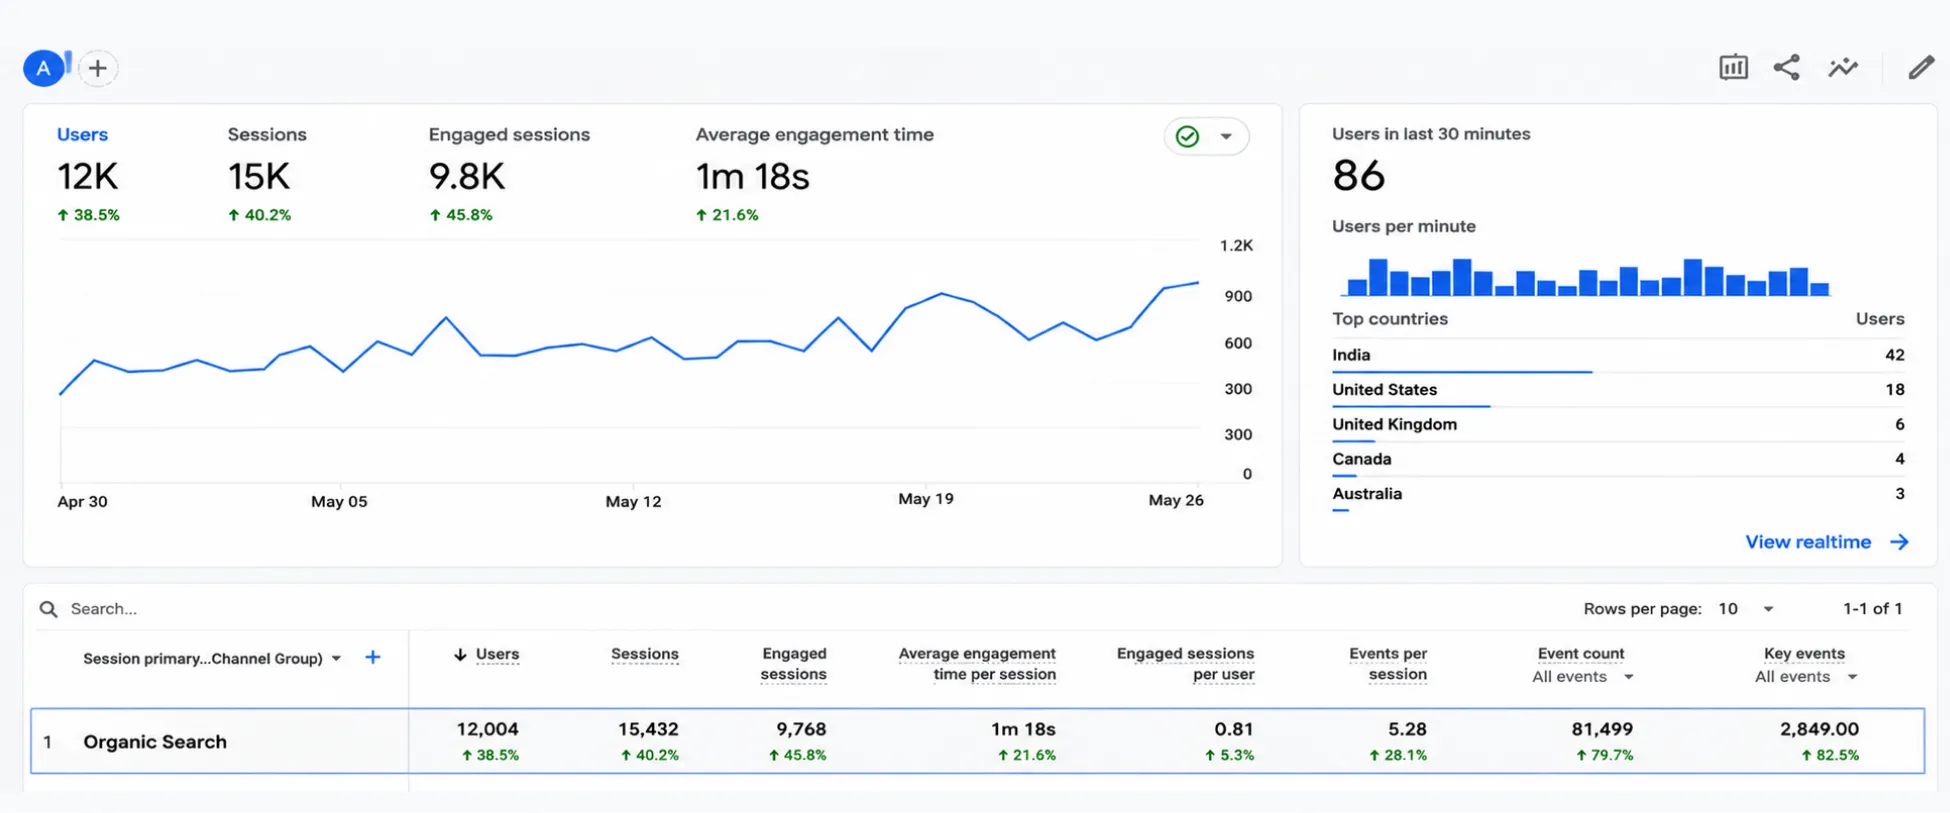Click the pencil edit report icon

coord(1920,67)
